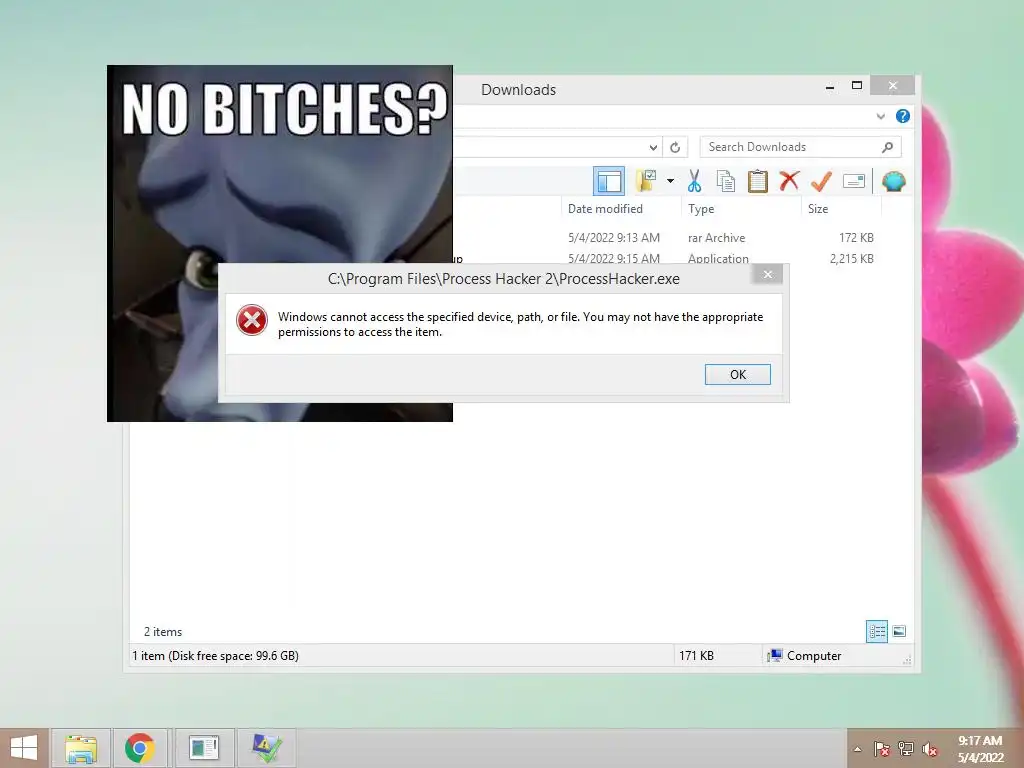Maximize the Downloads window

(857, 86)
